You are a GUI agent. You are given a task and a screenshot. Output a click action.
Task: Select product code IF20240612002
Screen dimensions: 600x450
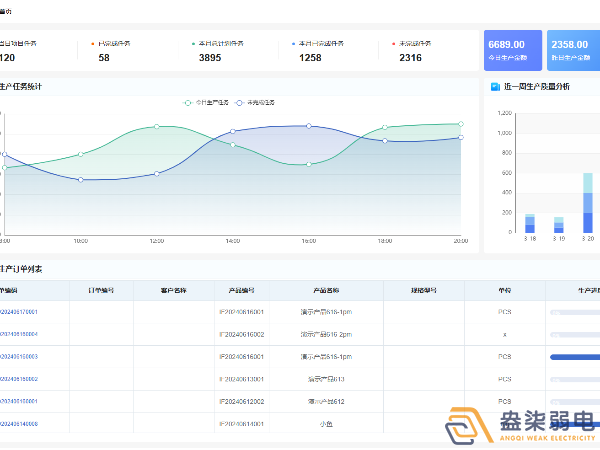pos(241,401)
